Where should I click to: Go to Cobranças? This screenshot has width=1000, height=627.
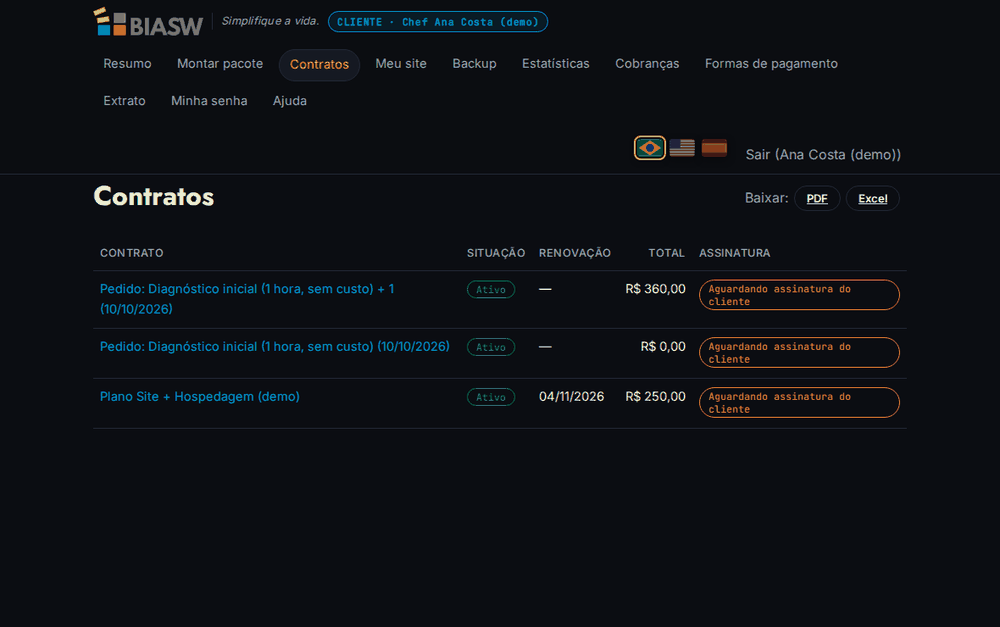click(647, 64)
